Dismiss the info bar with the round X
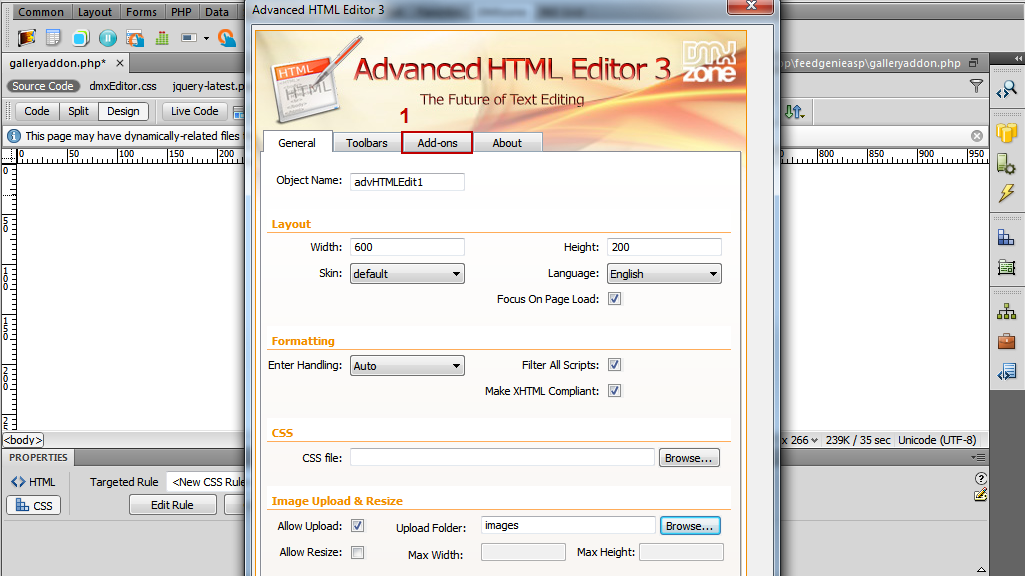This screenshot has height=576, width=1025. (x=977, y=136)
